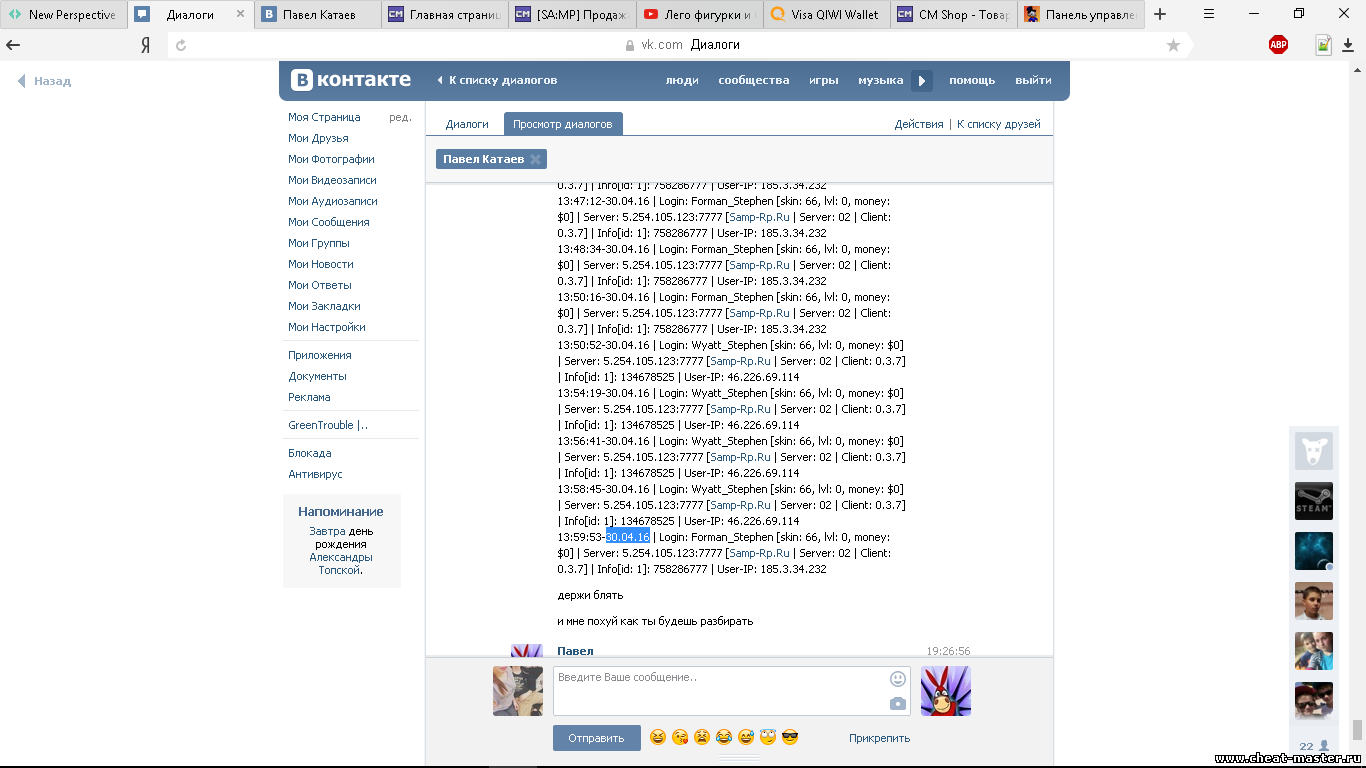Open the Действия actions dropdown
The image size is (1366, 768).
point(918,124)
